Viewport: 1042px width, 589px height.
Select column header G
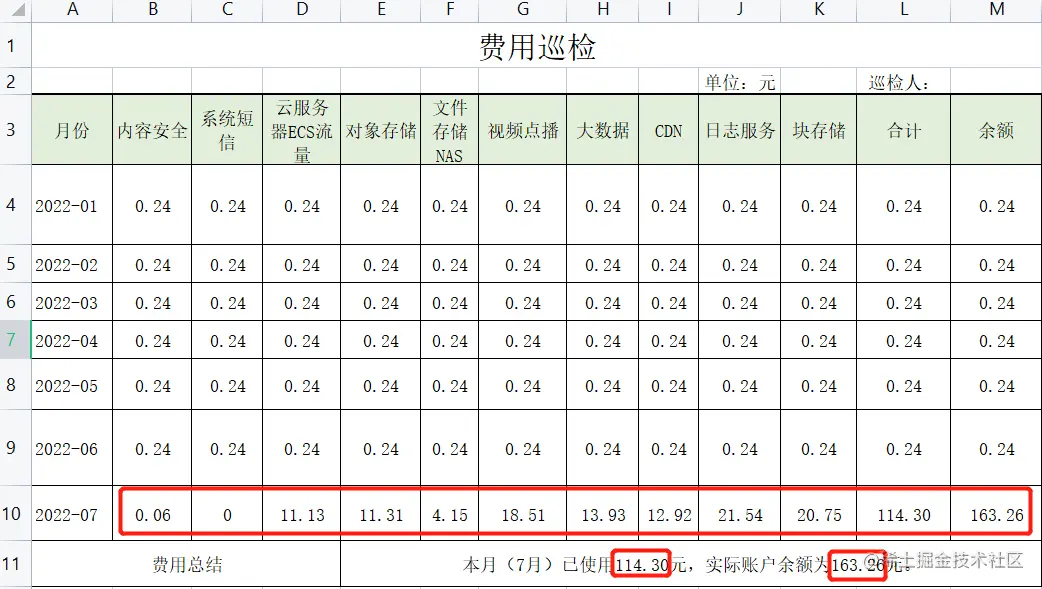coord(521,10)
